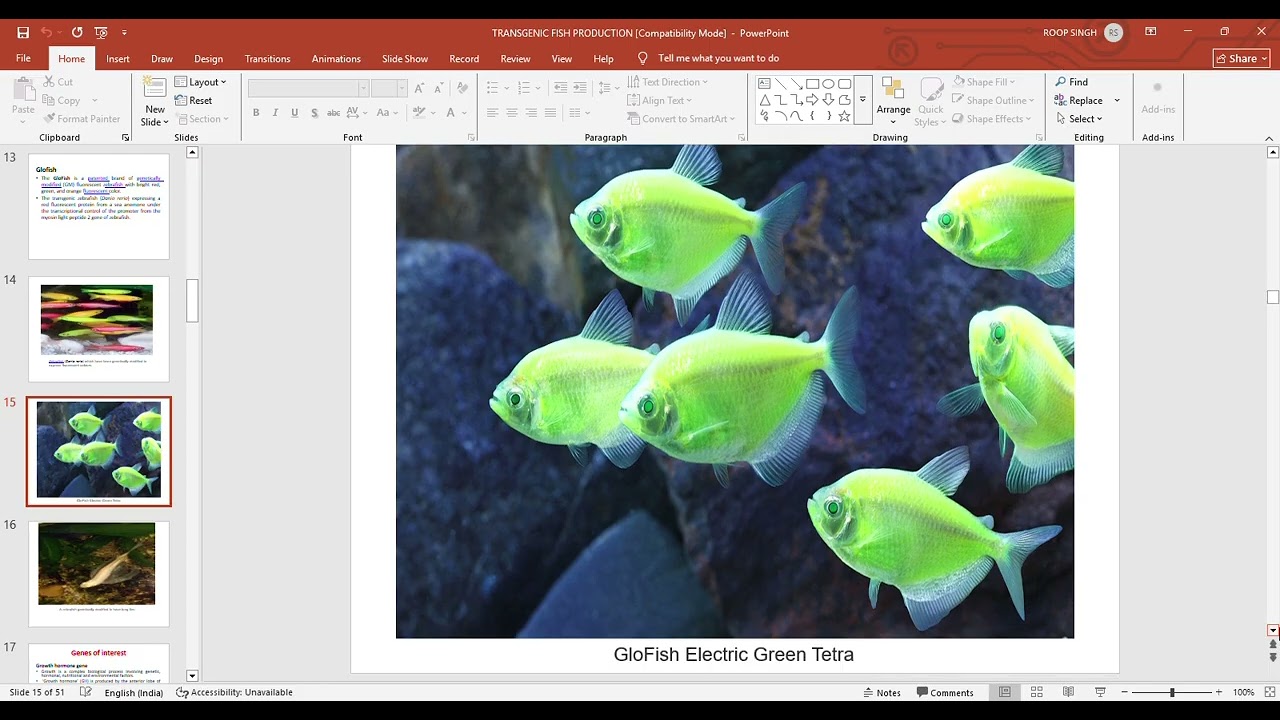Image resolution: width=1280 pixels, height=720 pixels.
Task: Open the Select dropdown
Action: coord(1079,119)
